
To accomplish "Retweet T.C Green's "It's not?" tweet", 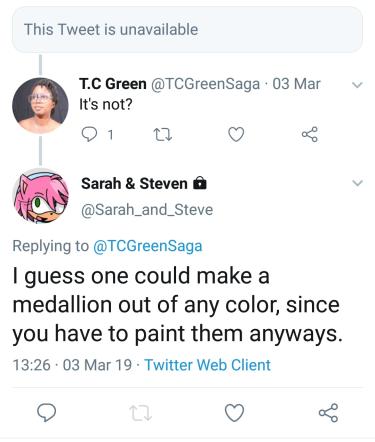I will pyautogui.click(x=162, y=135).
